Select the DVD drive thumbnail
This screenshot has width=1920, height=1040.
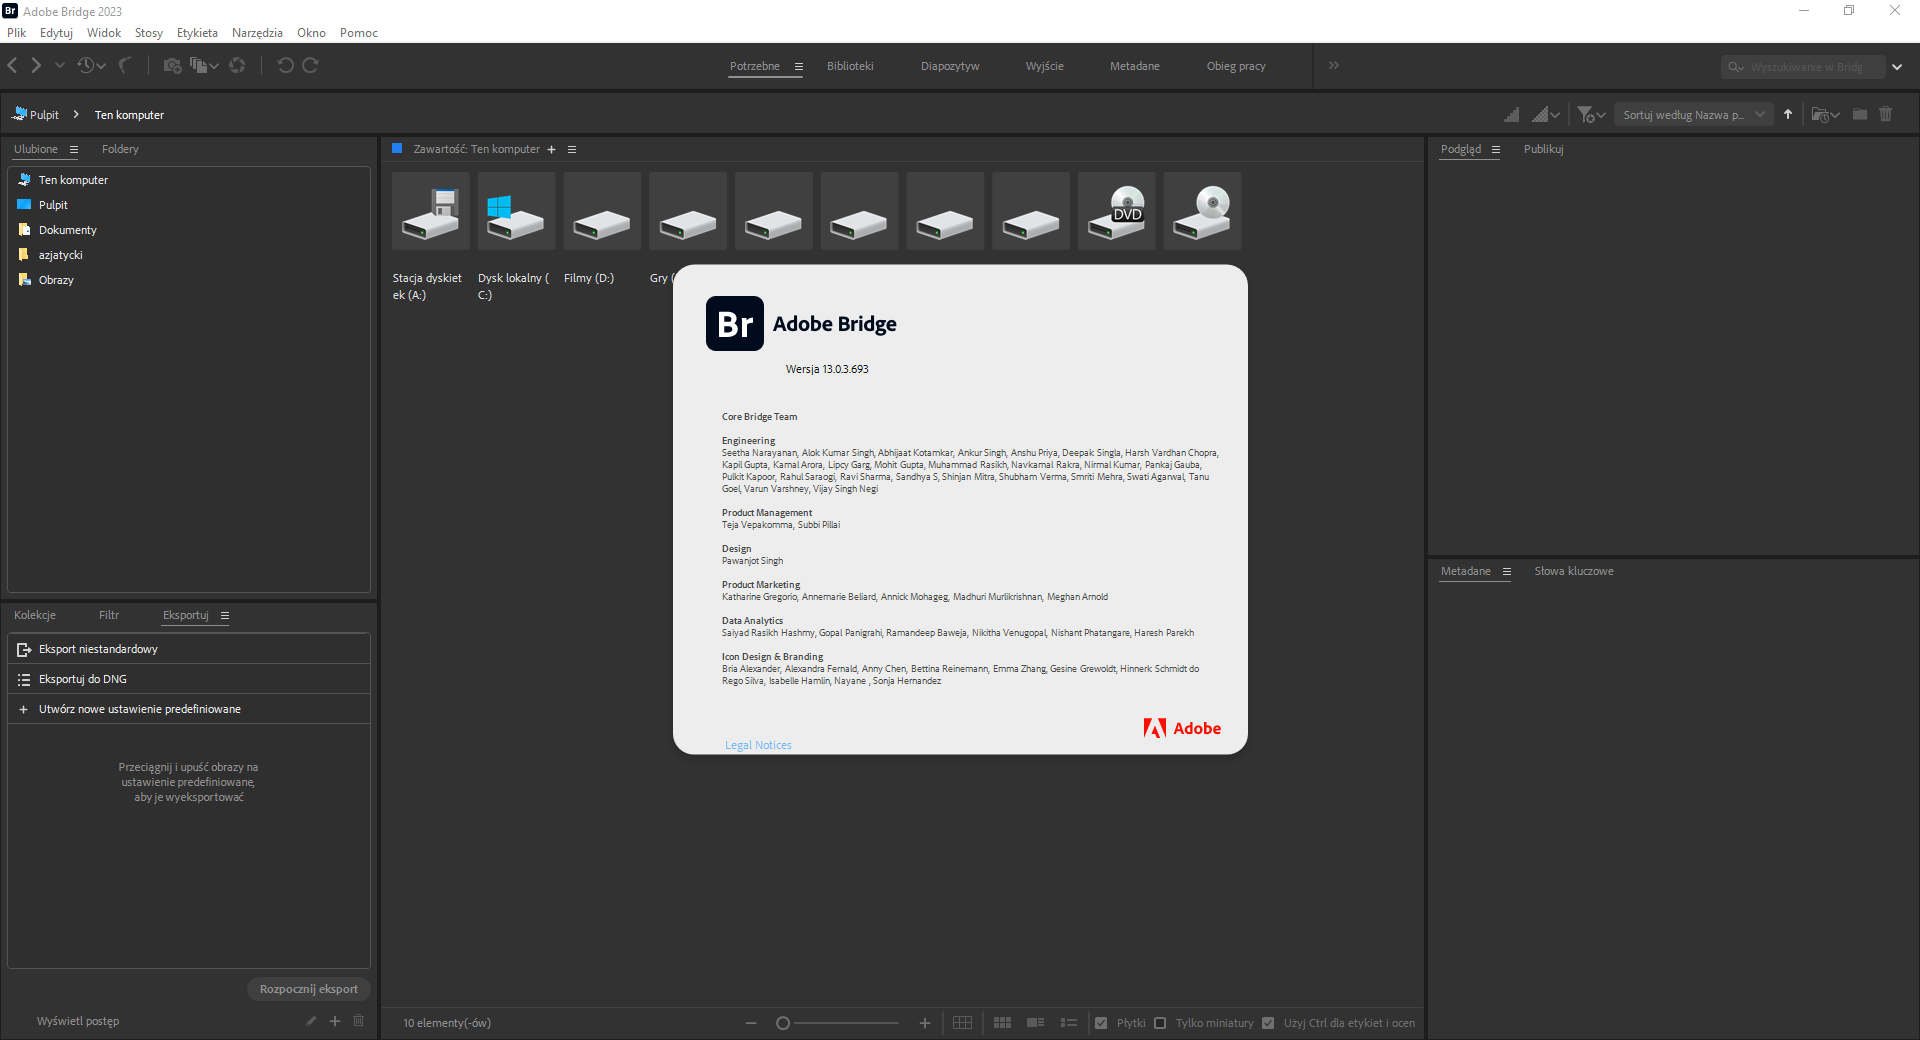(1117, 211)
